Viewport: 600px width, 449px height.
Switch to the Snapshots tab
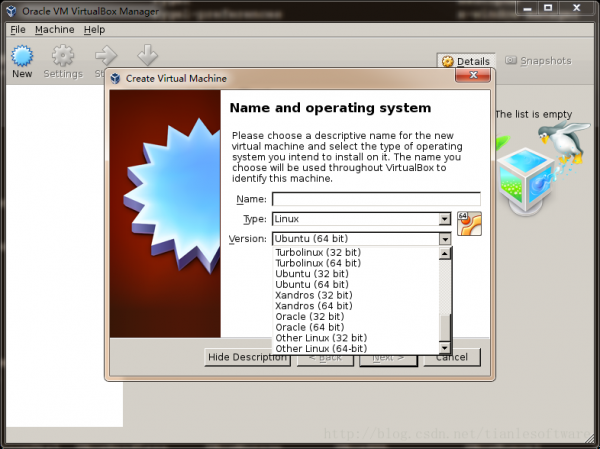538,60
